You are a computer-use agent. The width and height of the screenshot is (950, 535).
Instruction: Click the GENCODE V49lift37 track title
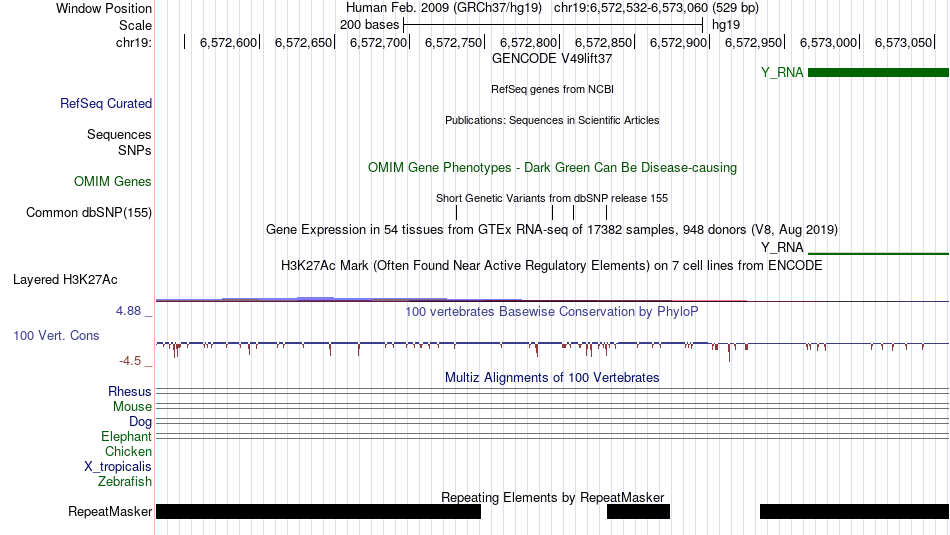[x=552, y=59]
